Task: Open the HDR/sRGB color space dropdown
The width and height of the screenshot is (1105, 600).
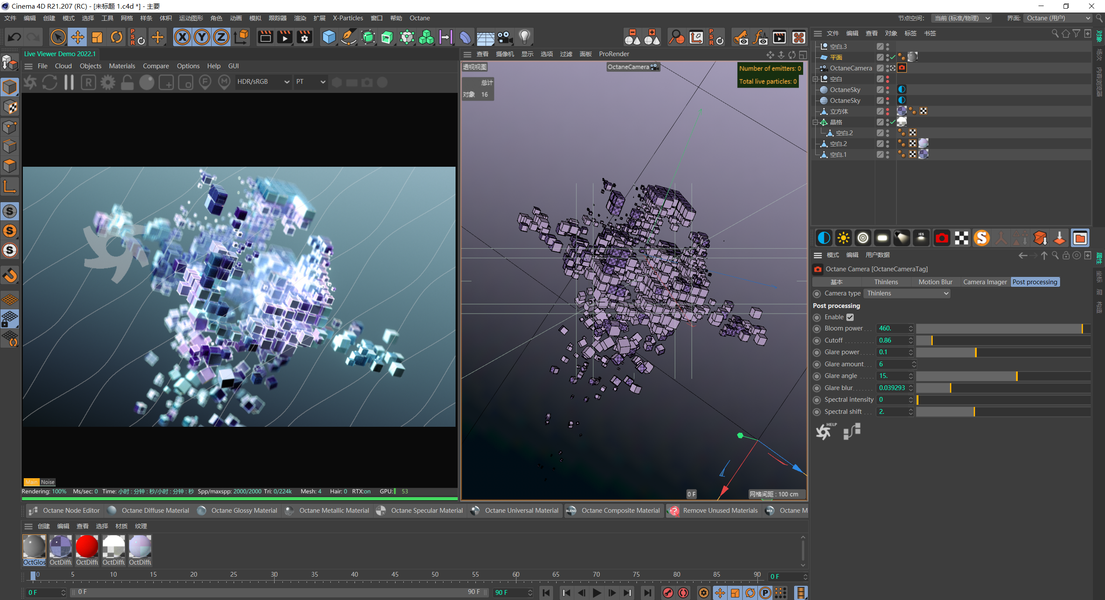Action: coord(263,82)
